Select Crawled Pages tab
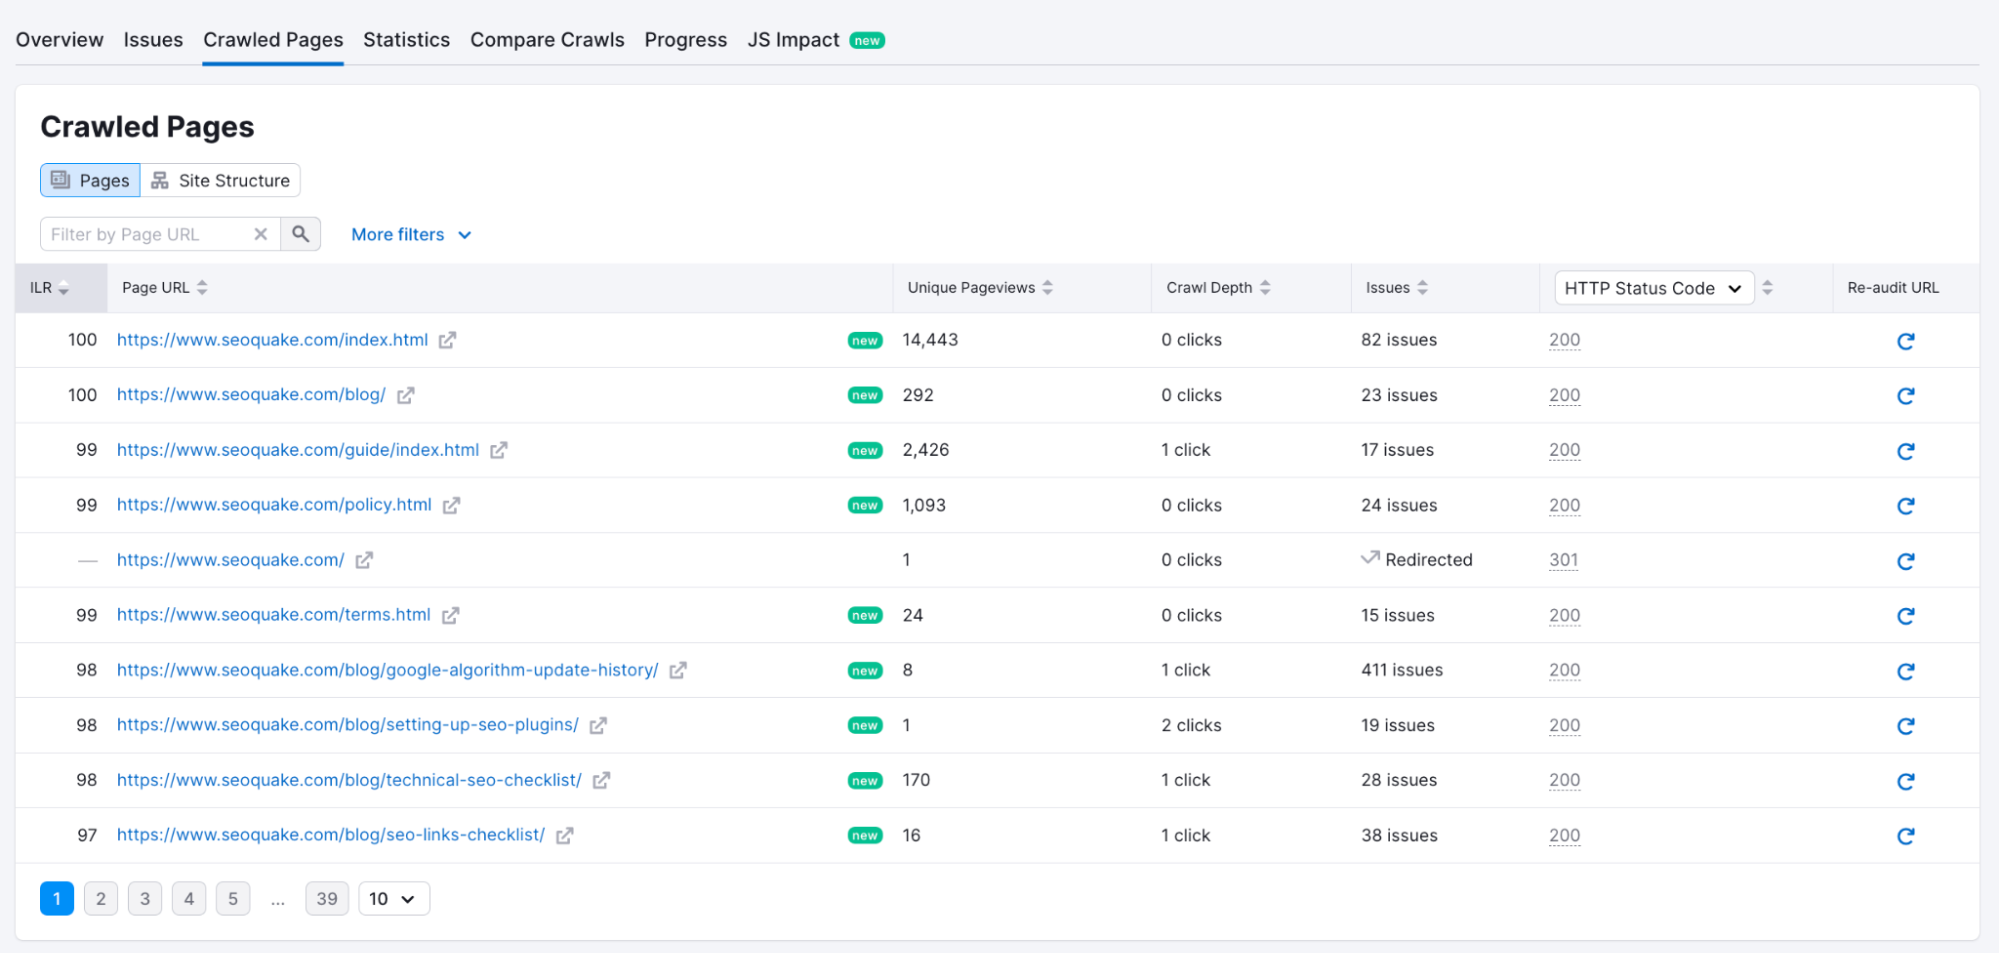The height and width of the screenshot is (953, 1999). (x=273, y=40)
